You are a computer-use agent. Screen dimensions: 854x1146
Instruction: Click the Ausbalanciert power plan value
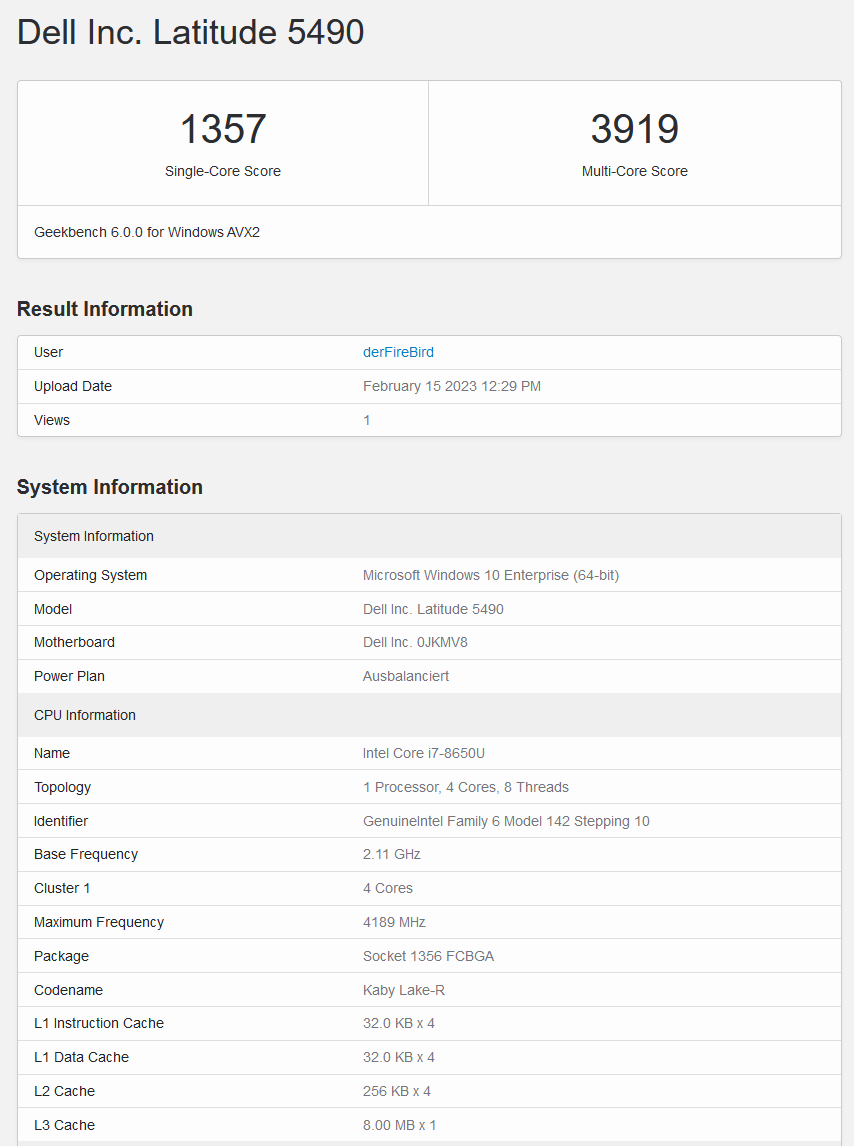(406, 676)
